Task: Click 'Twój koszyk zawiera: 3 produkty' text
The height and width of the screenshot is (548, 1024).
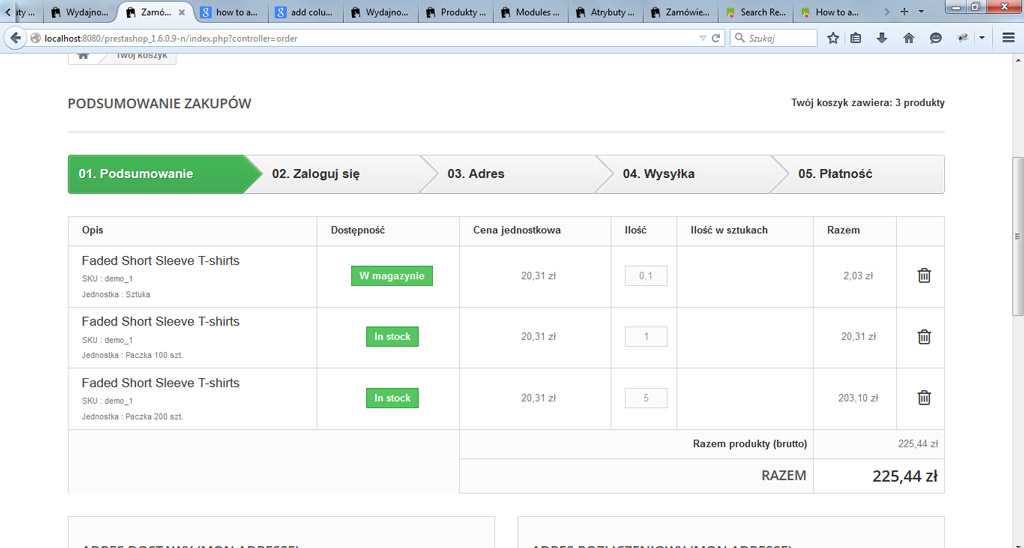Action: 868,103
